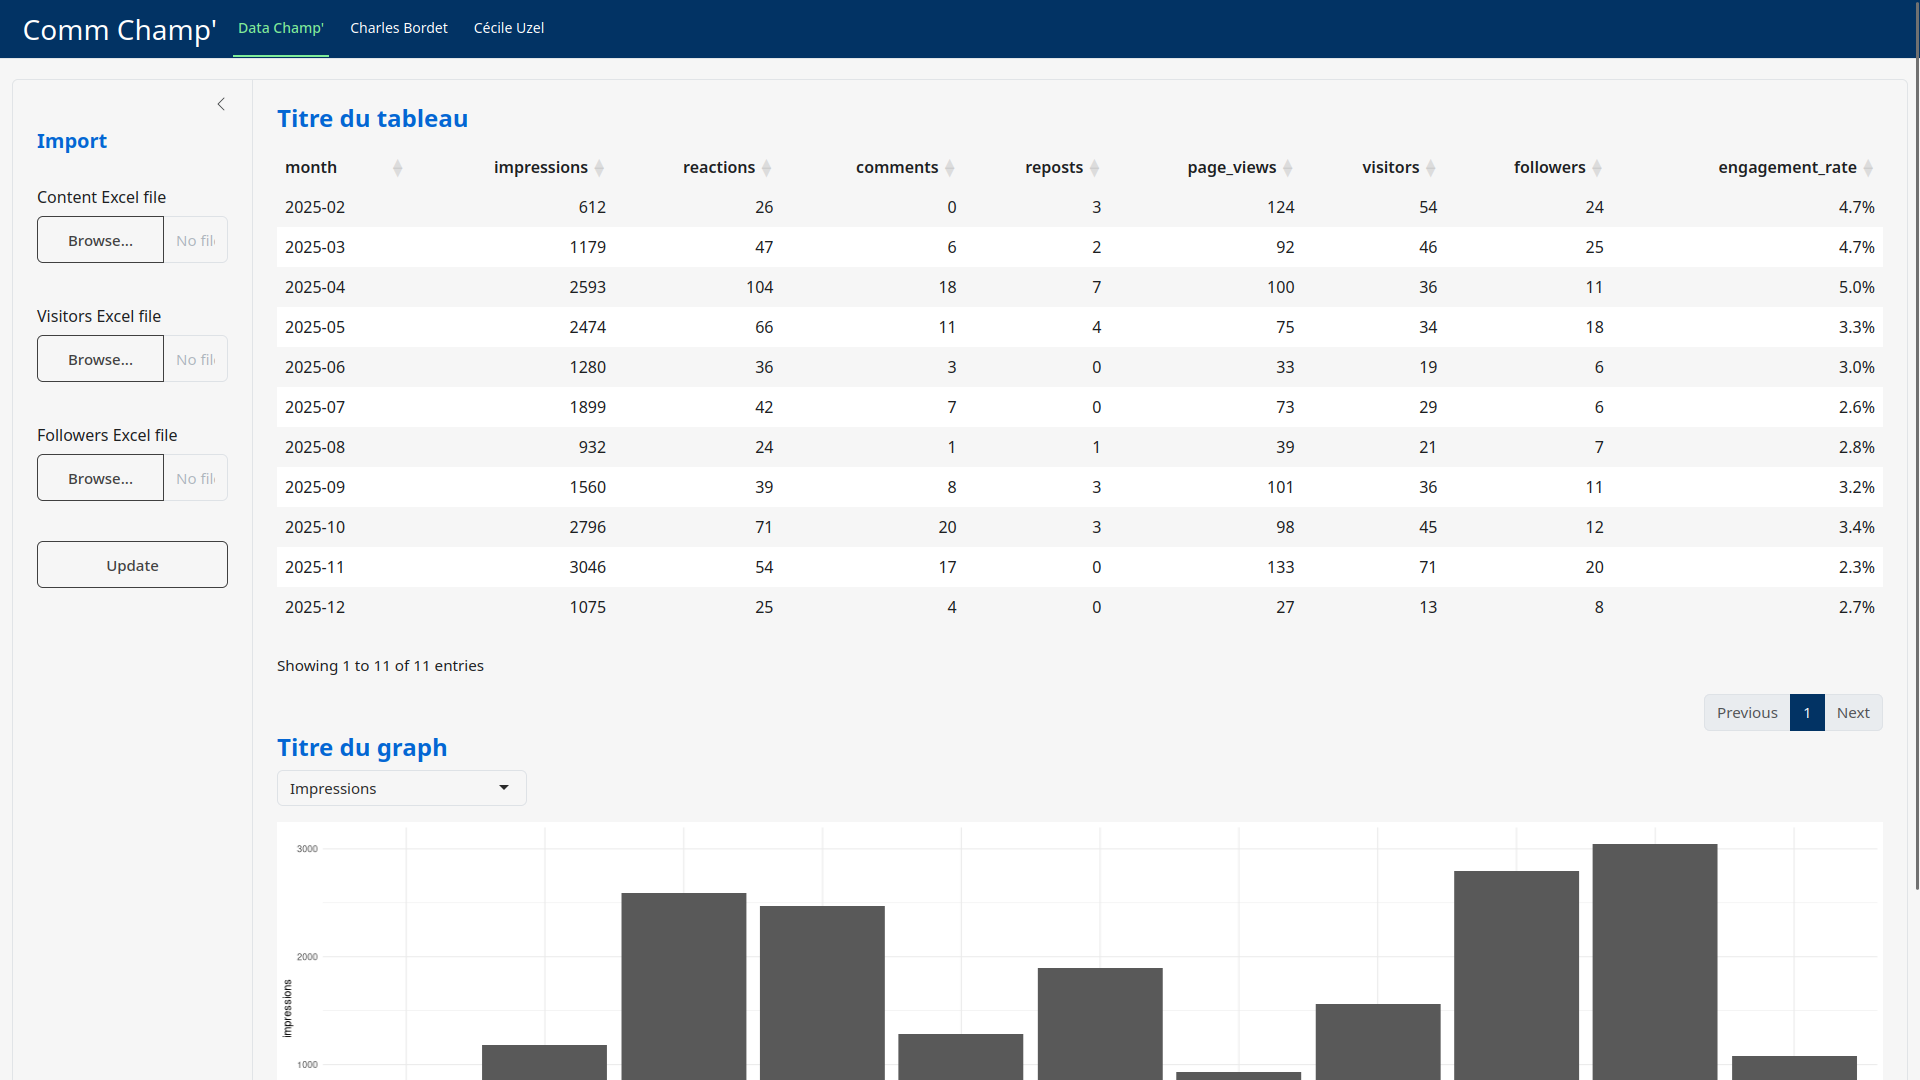The width and height of the screenshot is (1920, 1080).
Task: Click the Visitors file name field
Action: tap(196, 359)
